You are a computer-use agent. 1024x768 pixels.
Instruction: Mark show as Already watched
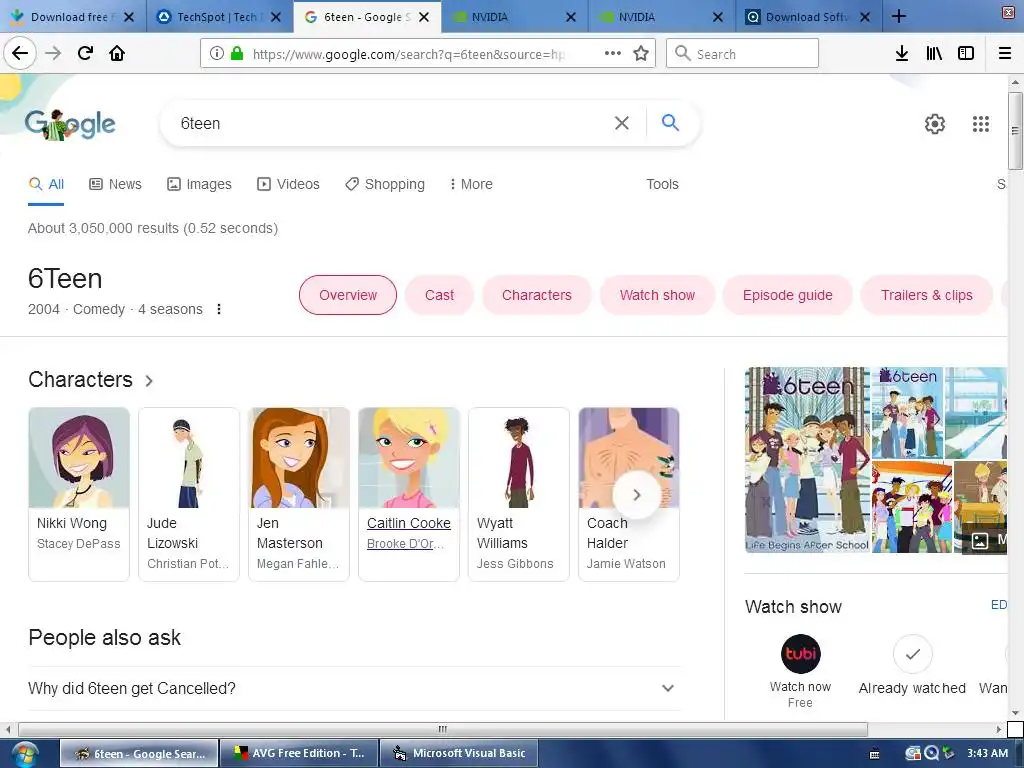(x=912, y=654)
